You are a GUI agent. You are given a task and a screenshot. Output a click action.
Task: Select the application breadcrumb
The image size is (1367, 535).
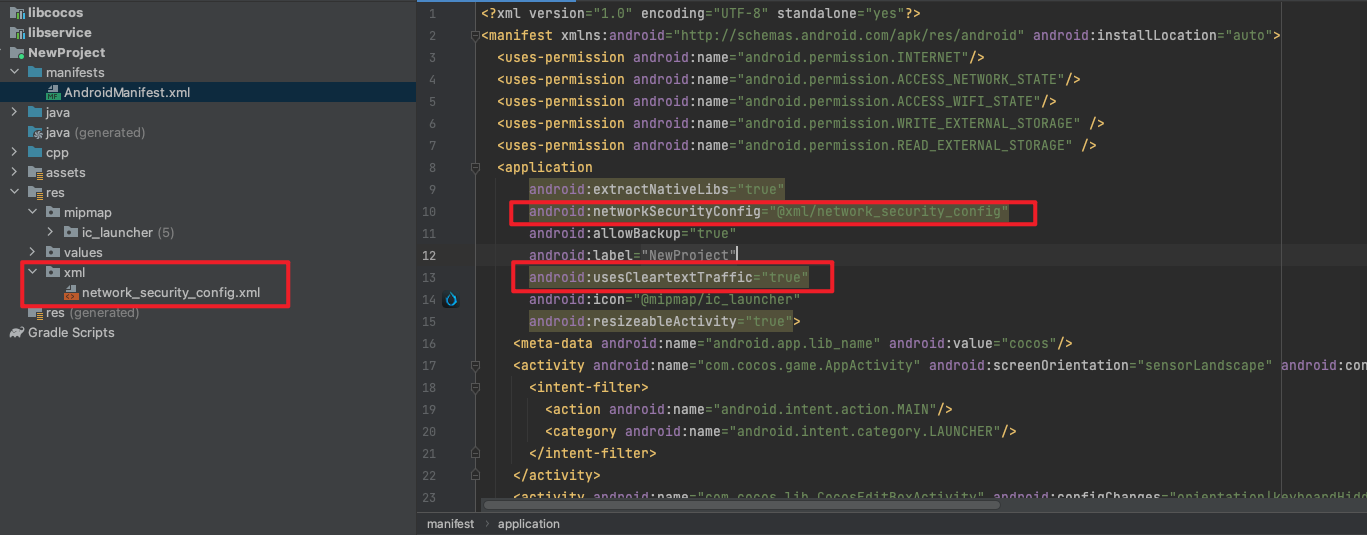[x=529, y=524]
